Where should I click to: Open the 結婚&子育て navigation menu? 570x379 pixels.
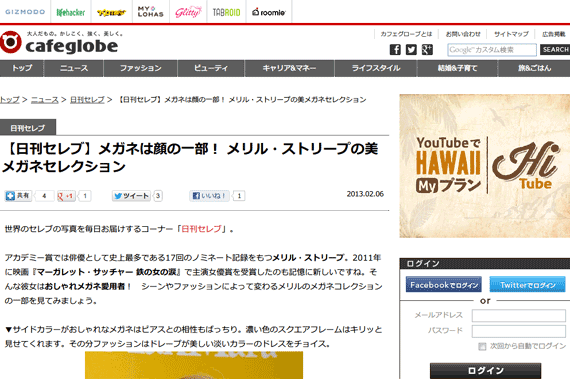pos(457,68)
